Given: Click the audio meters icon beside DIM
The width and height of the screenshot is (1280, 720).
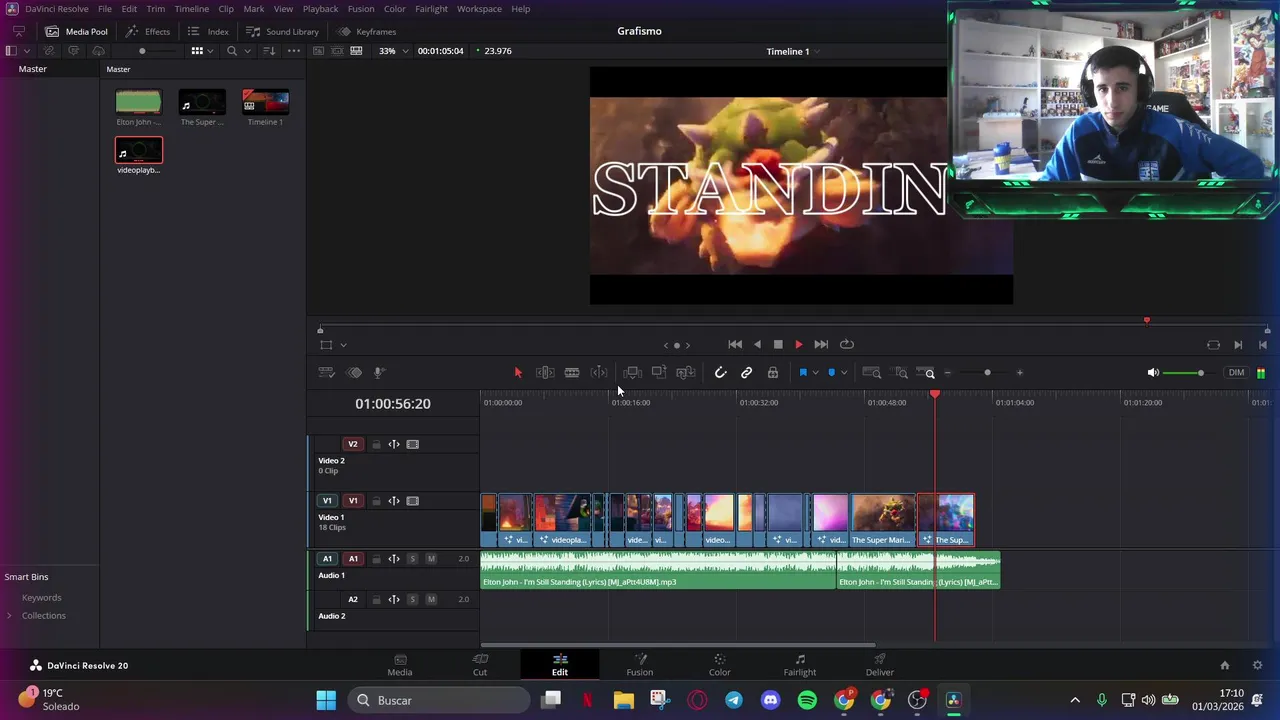Looking at the screenshot, I should [1261, 373].
